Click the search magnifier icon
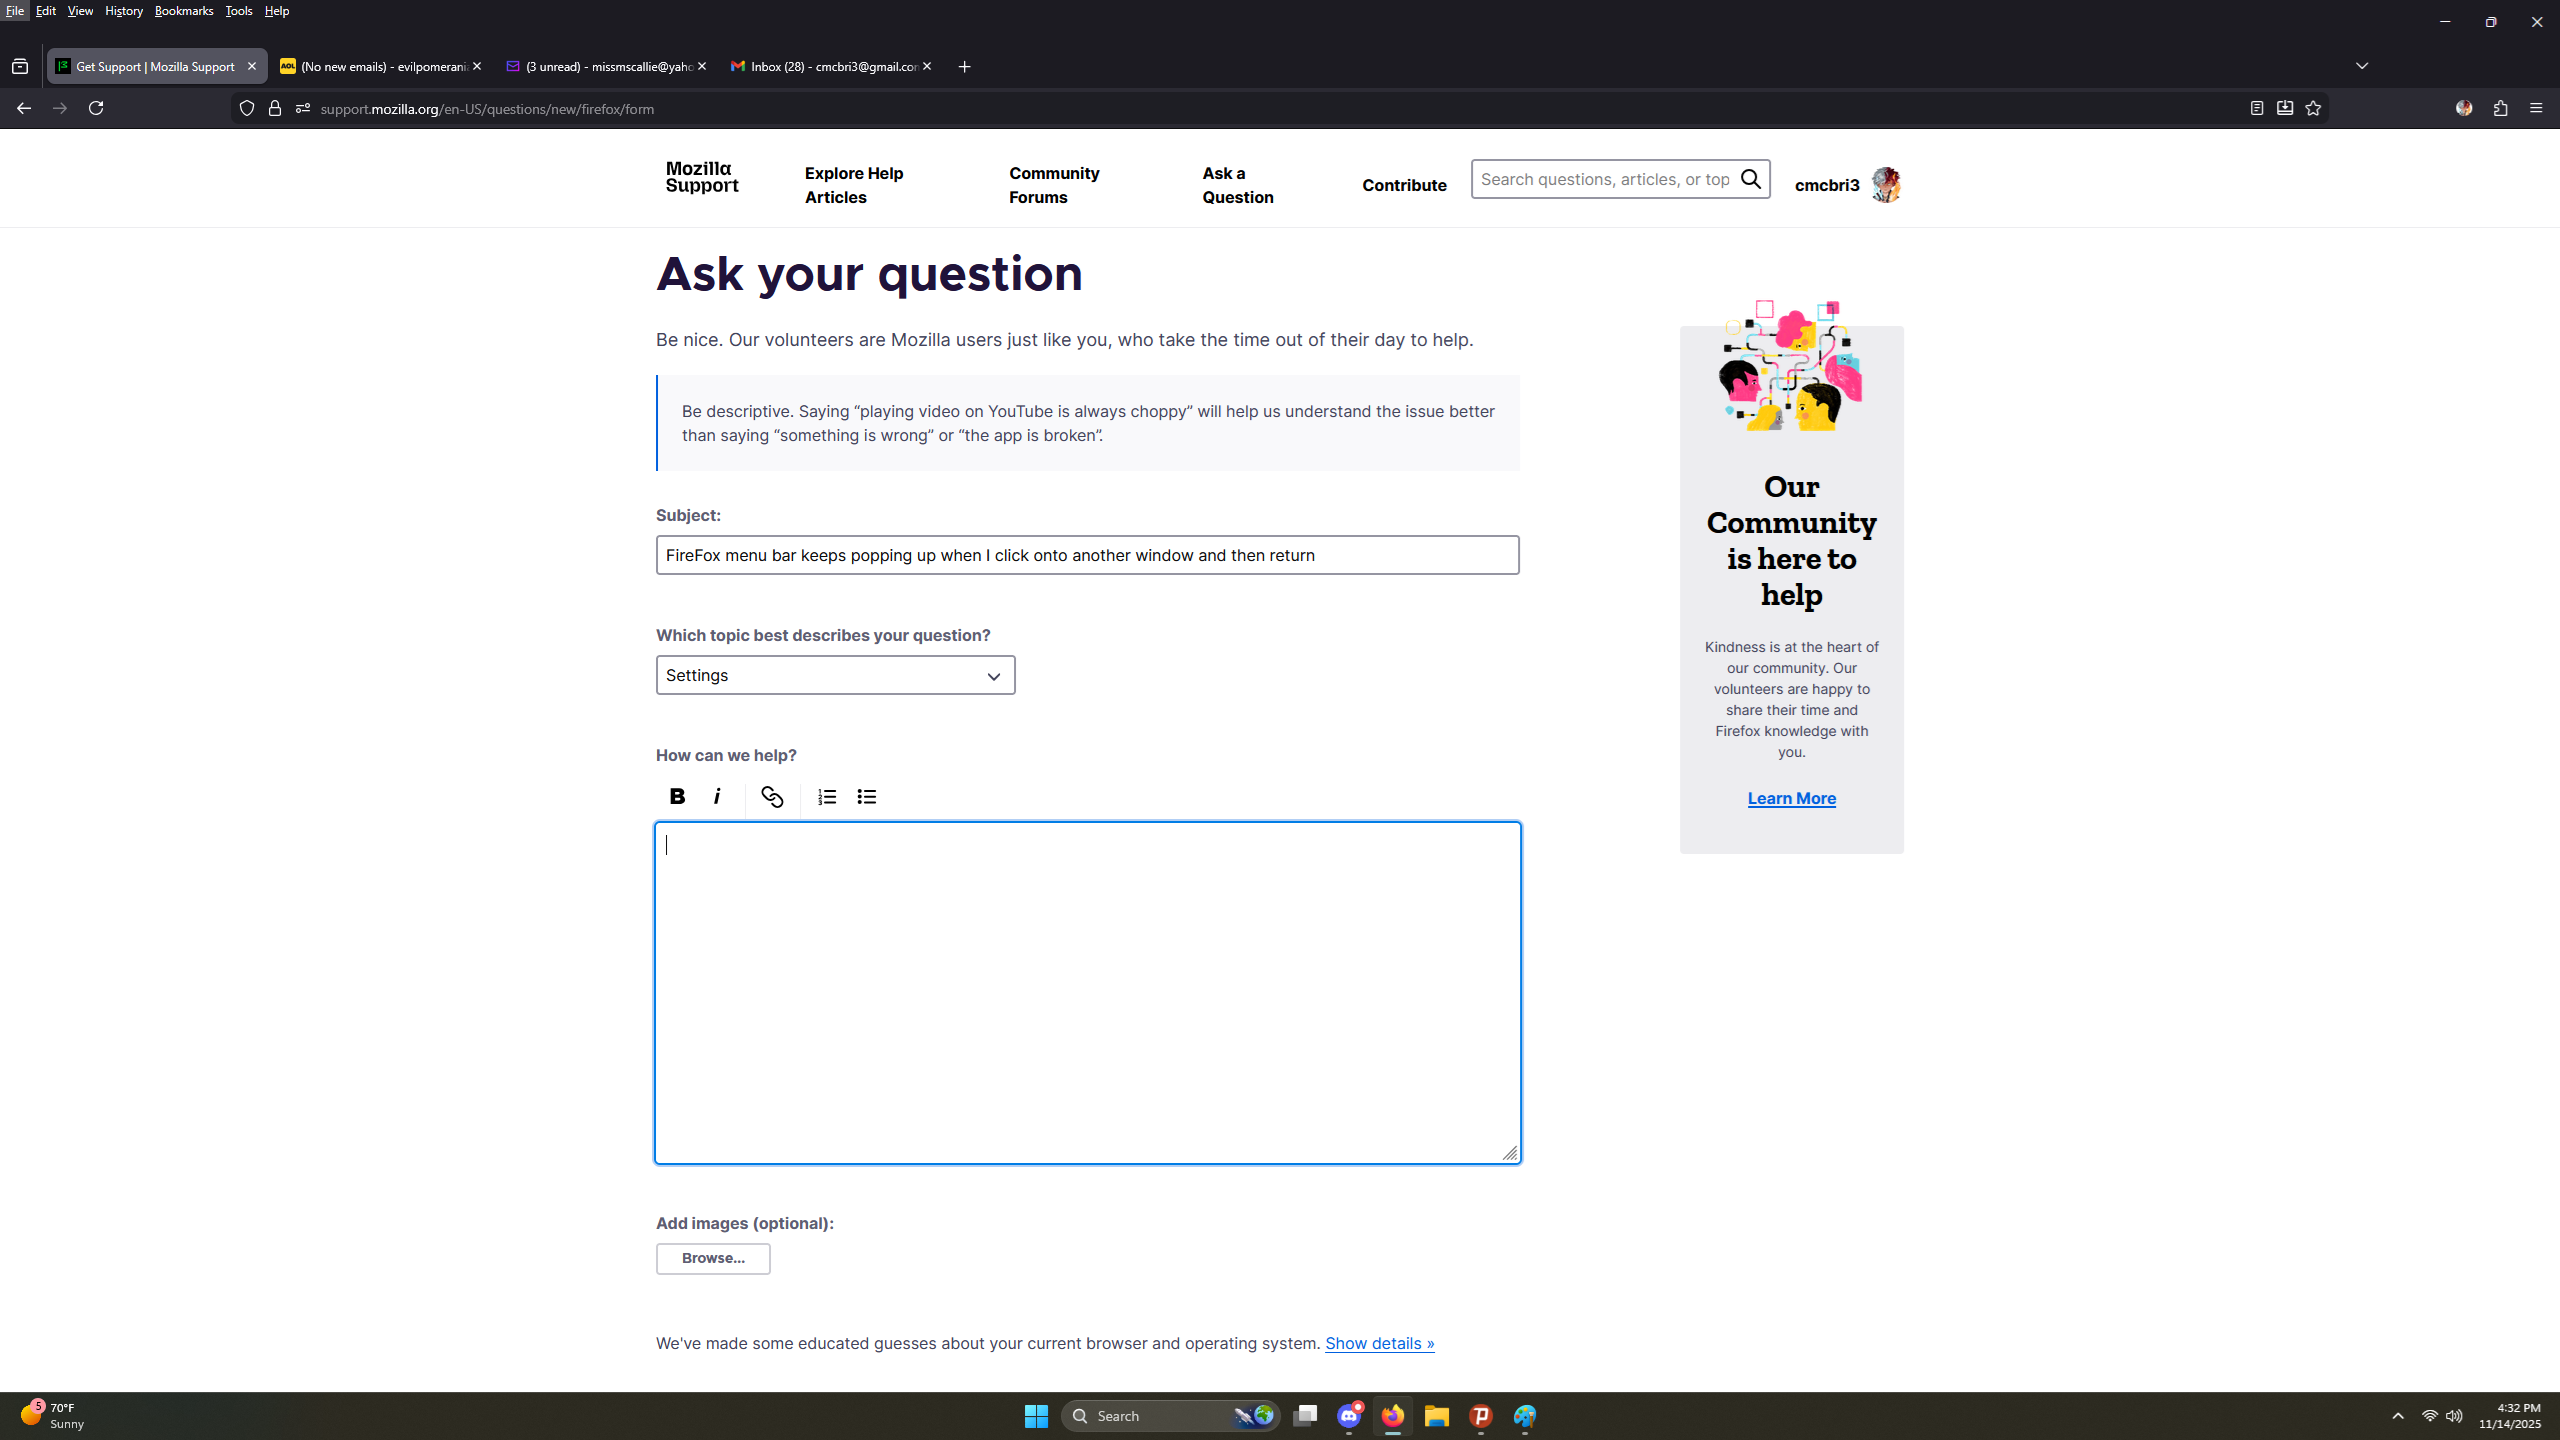The width and height of the screenshot is (2560, 1440). coord(1750,179)
